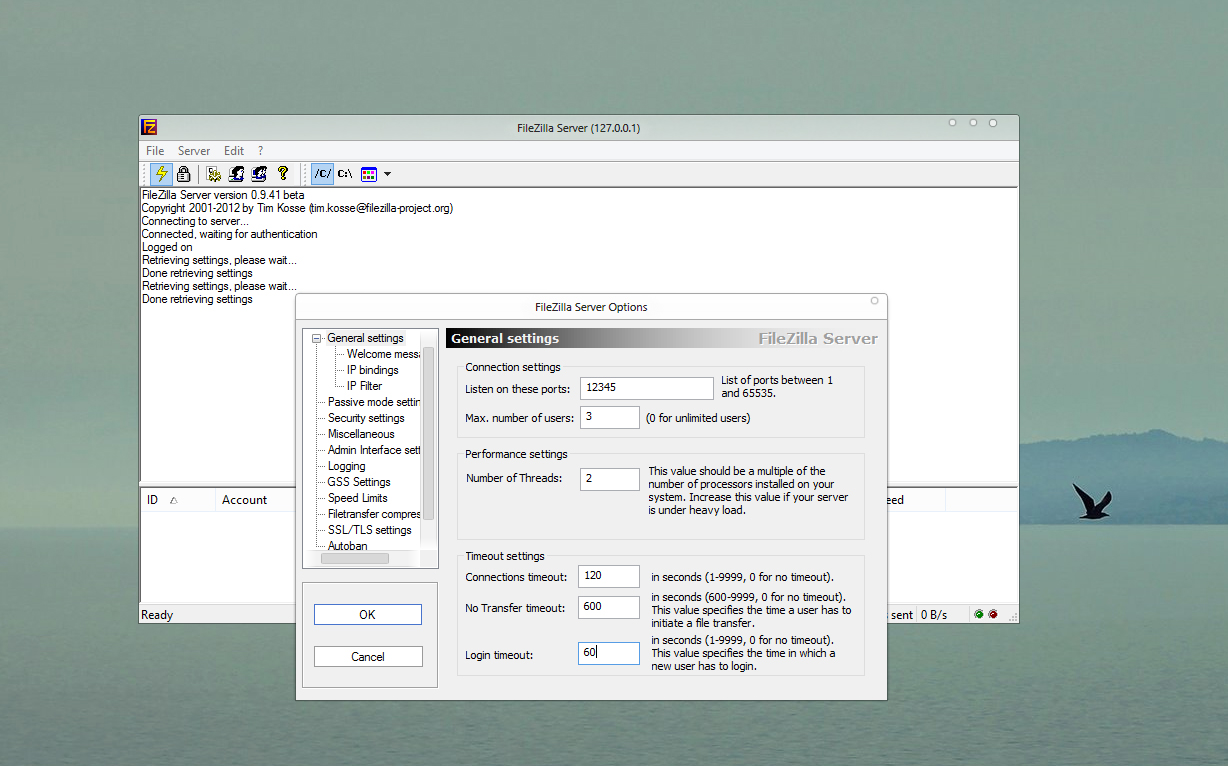Focus the Listen on these ports field
Viewport: 1228px width, 766px height.
[646, 388]
